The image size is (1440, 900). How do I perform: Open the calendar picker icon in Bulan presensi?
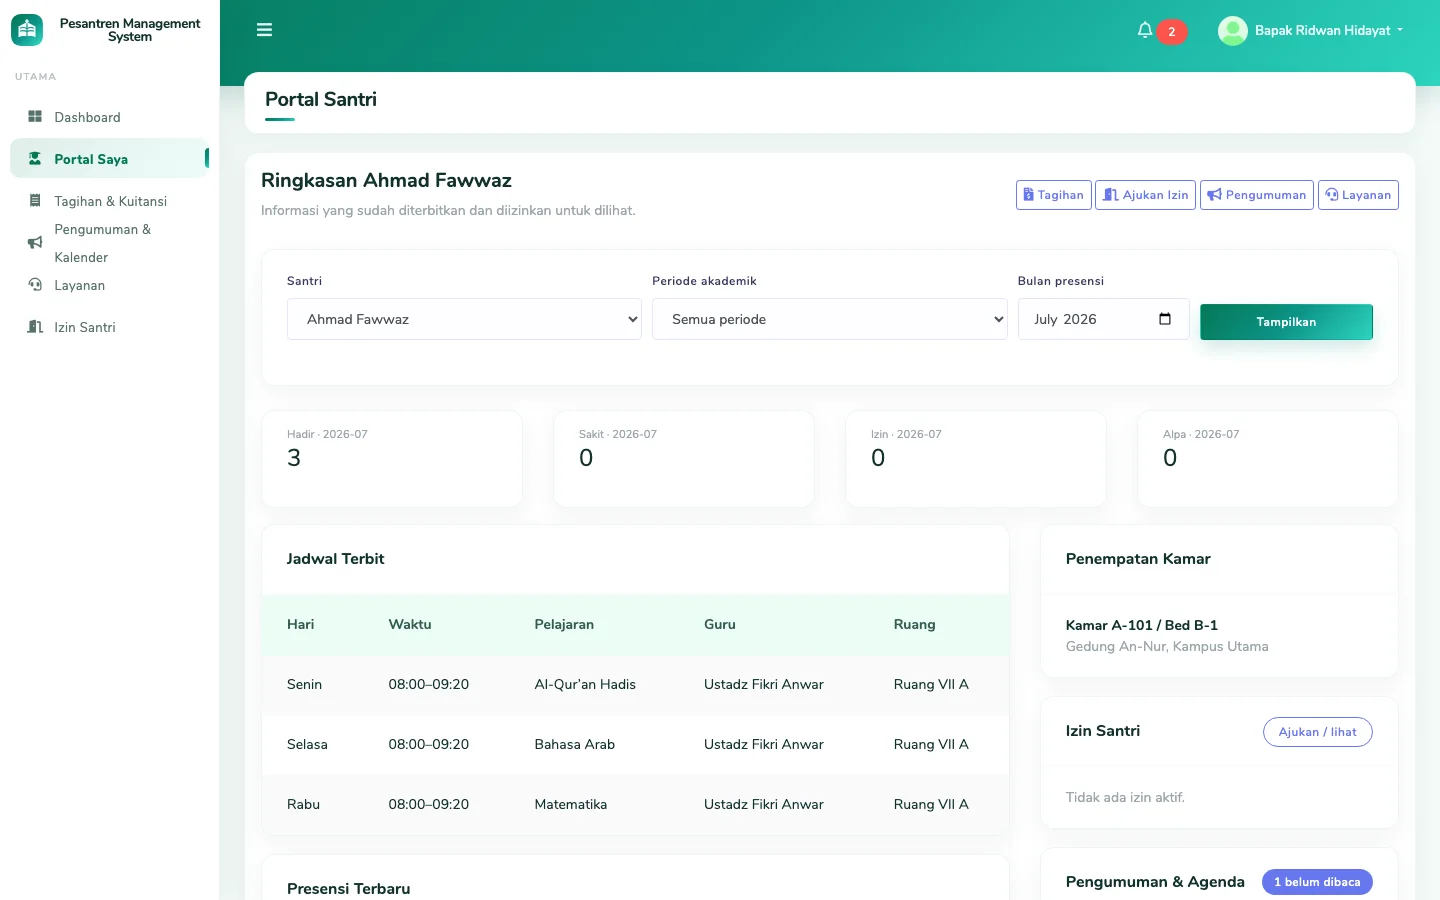1165,319
